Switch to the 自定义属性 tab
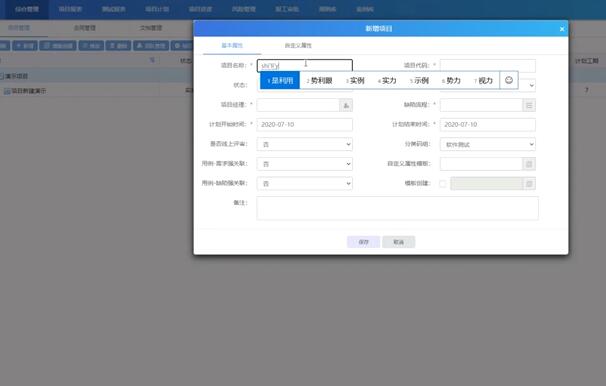 point(298,45)
